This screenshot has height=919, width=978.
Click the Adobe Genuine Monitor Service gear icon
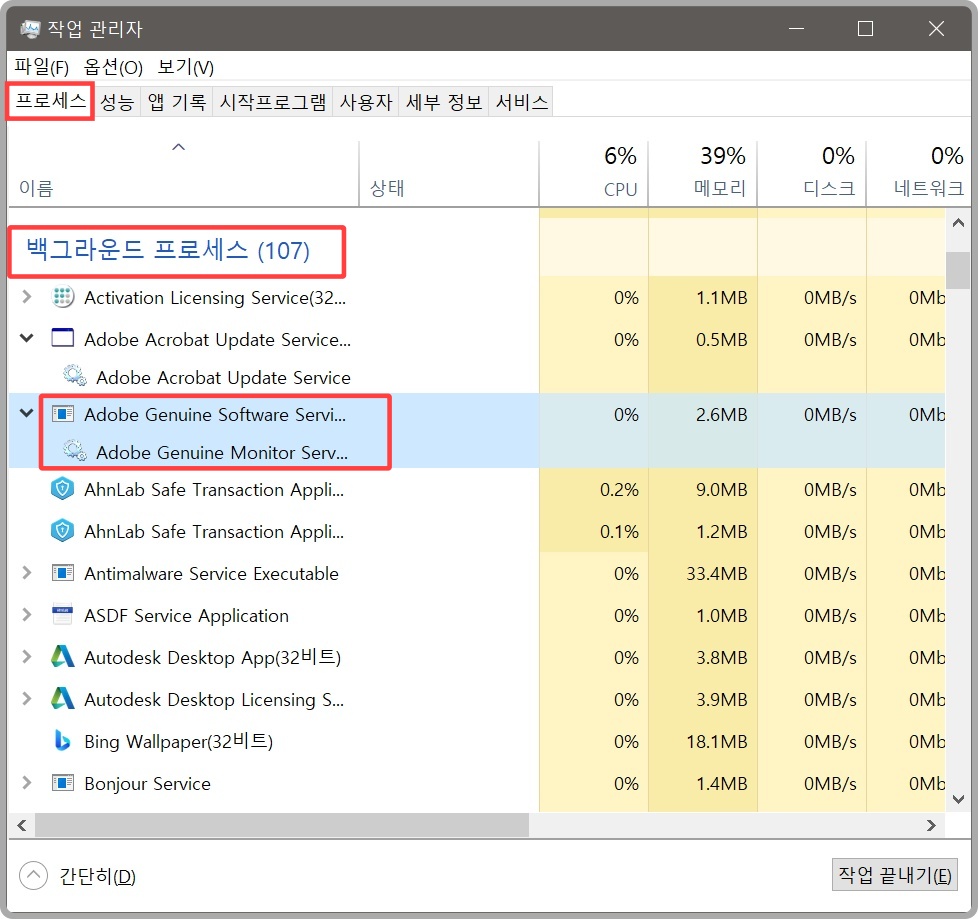(x=75, y=451)
